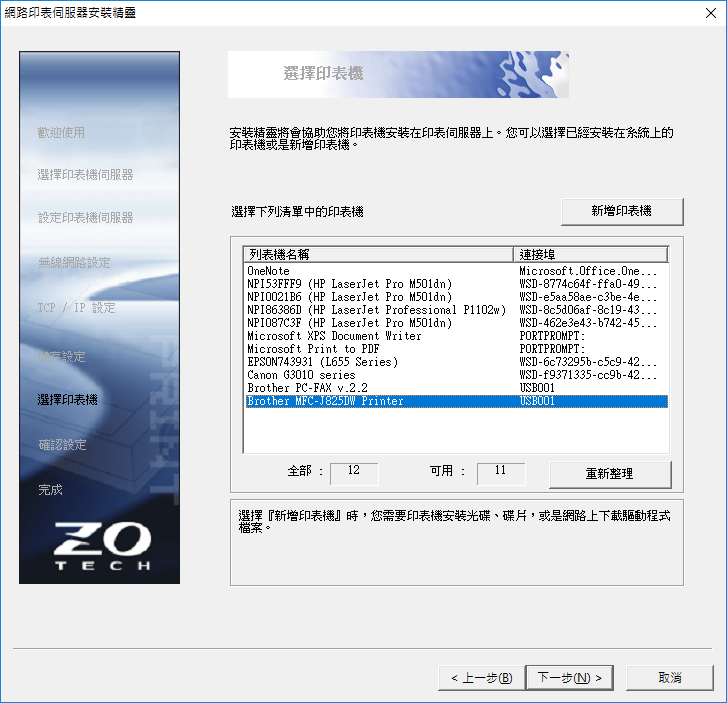Screen dimensions: 727x703
Task: Click 儲存設定 step in sidebar
Action: 62,357
